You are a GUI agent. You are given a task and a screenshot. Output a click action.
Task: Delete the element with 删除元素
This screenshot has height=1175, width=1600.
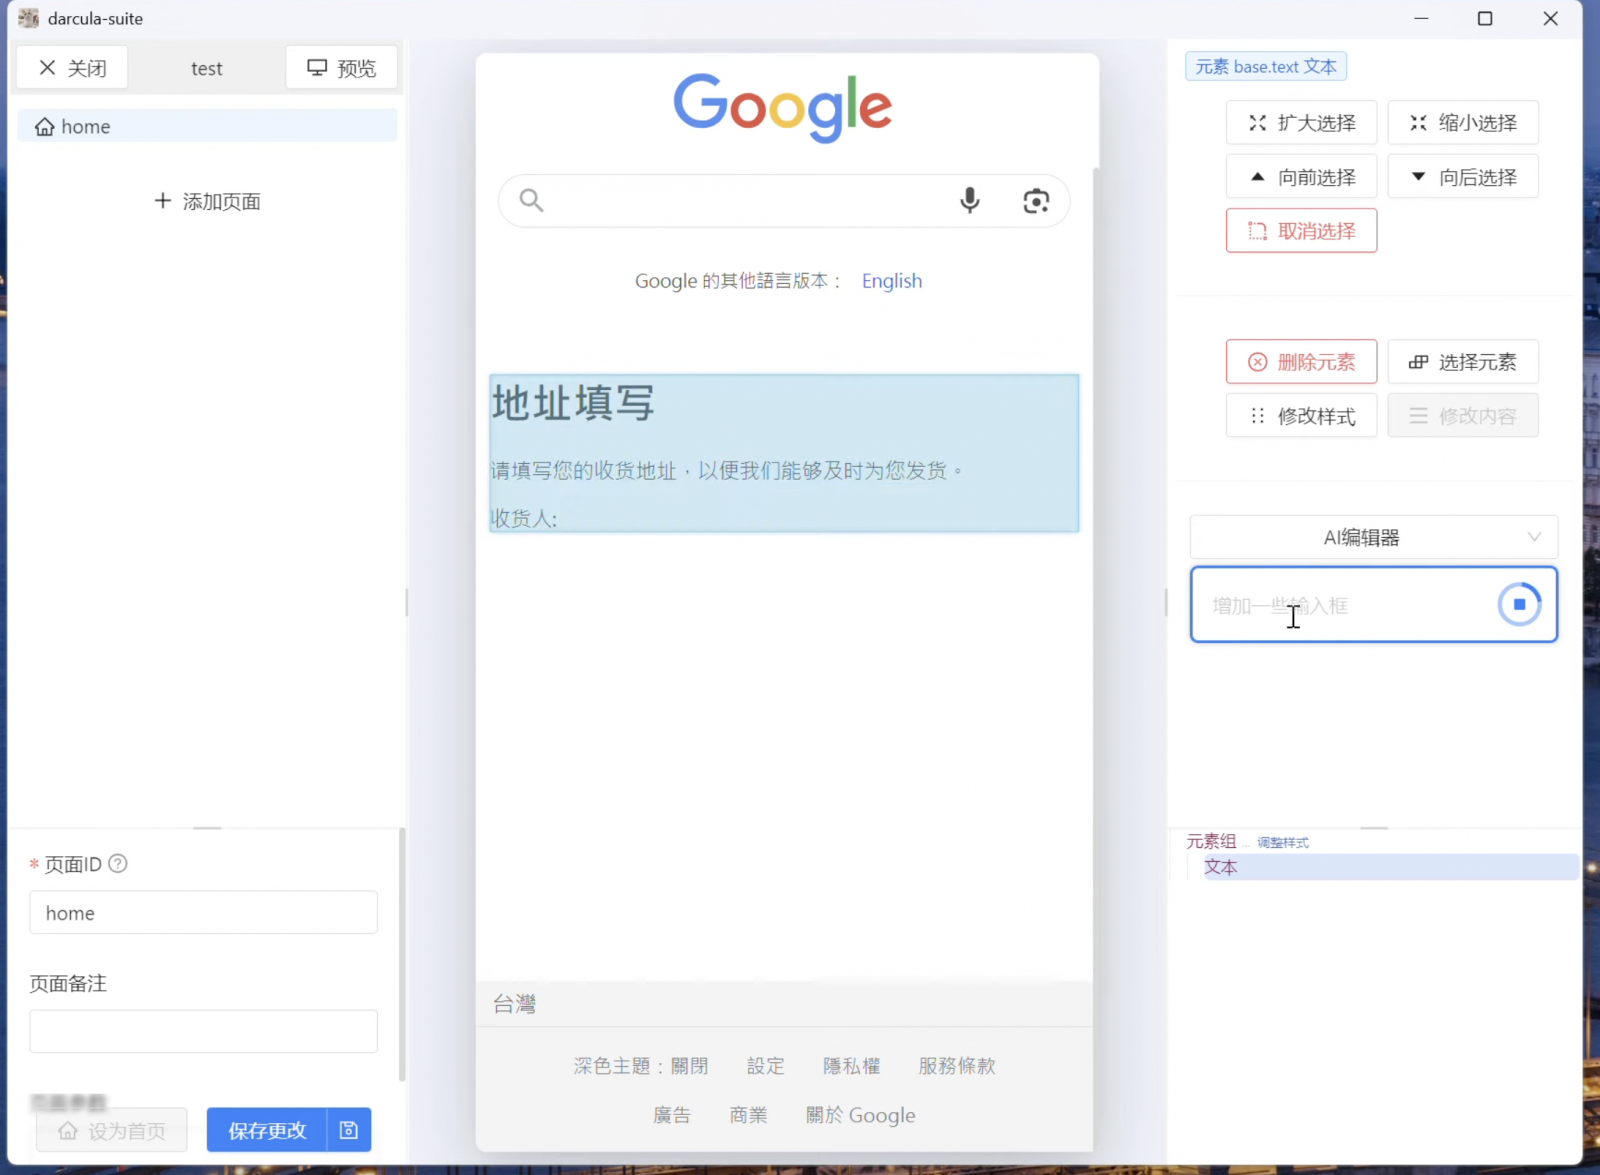click(x=1301, y=362)
